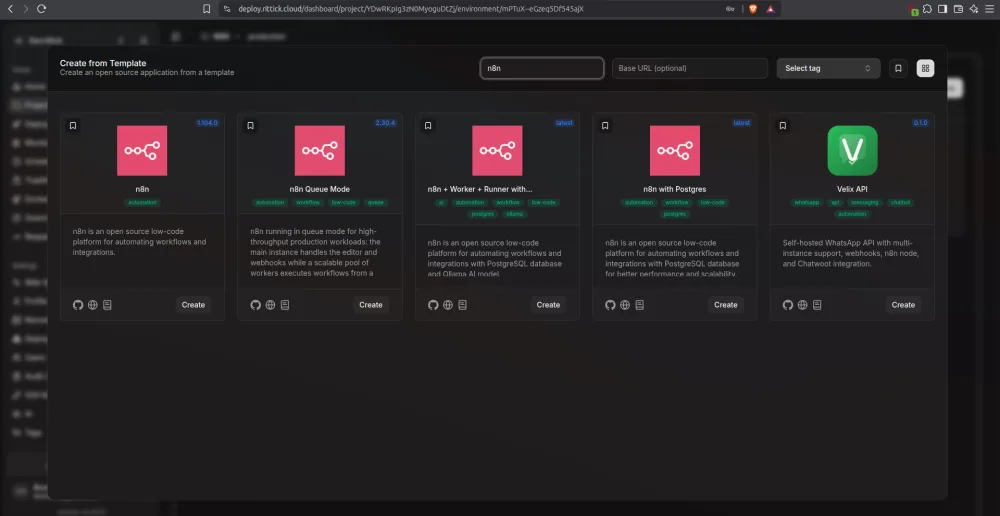1000x516 pixels.
Task: Create the n8n Queue Mode template
Action: pos(371,305)
